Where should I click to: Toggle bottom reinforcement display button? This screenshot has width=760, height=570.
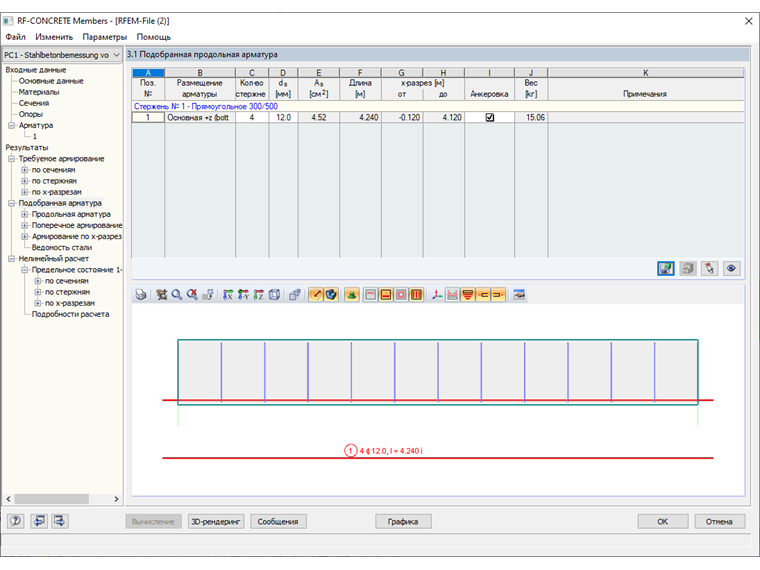coord(386,295)
